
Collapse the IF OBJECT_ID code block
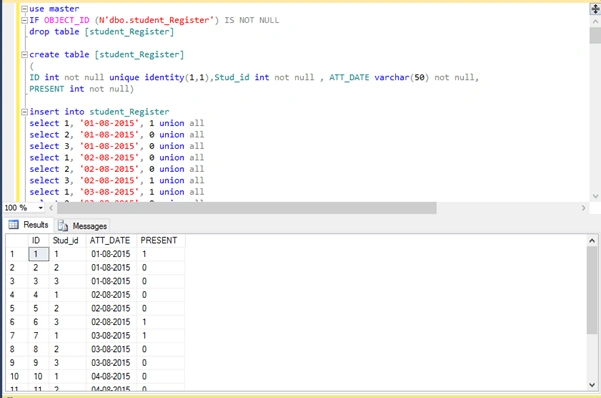(x=24, y=20)
